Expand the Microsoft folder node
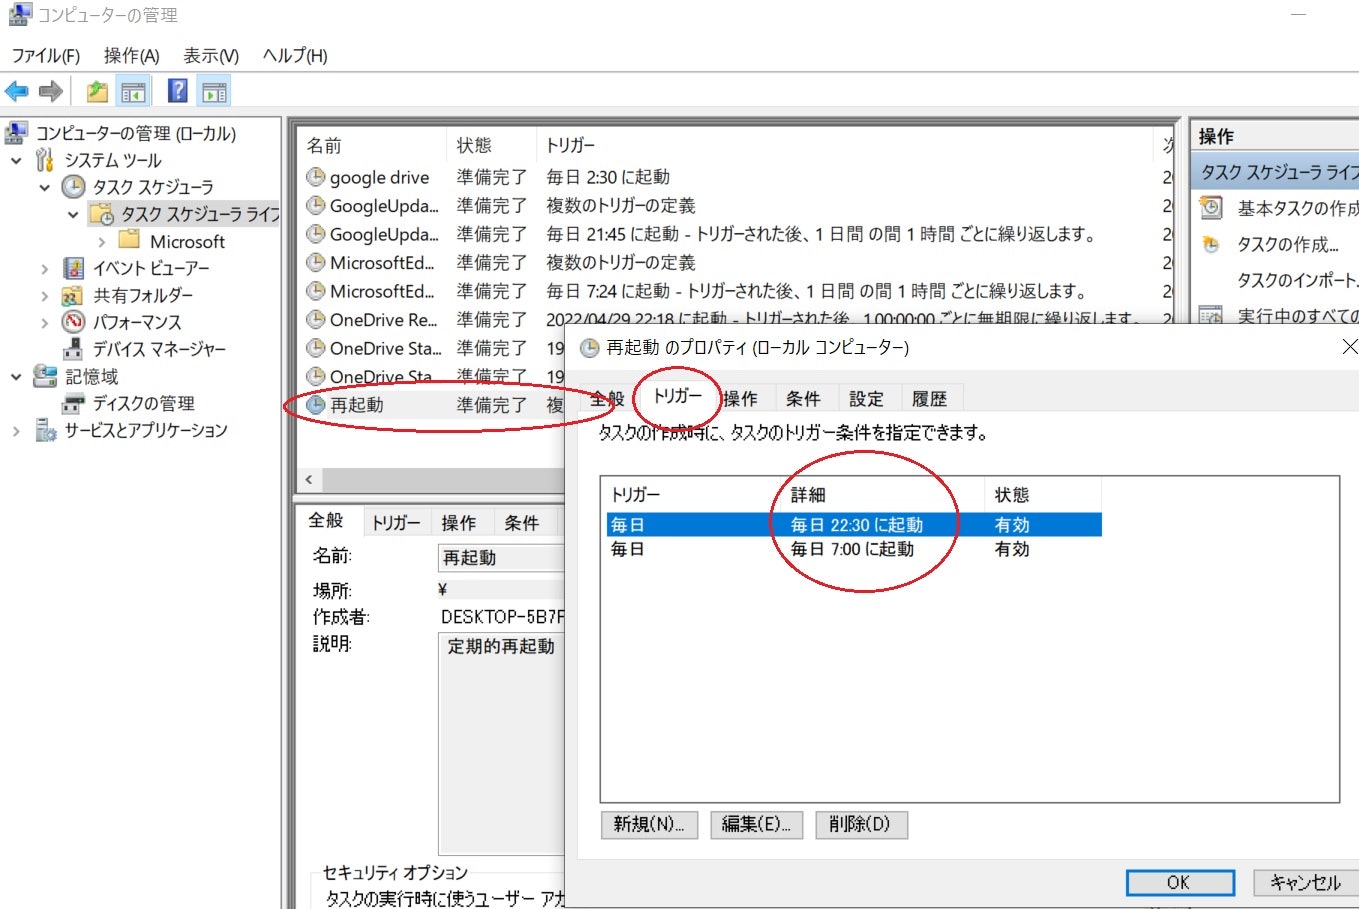The image size is (1359, 909). (101, 241)
